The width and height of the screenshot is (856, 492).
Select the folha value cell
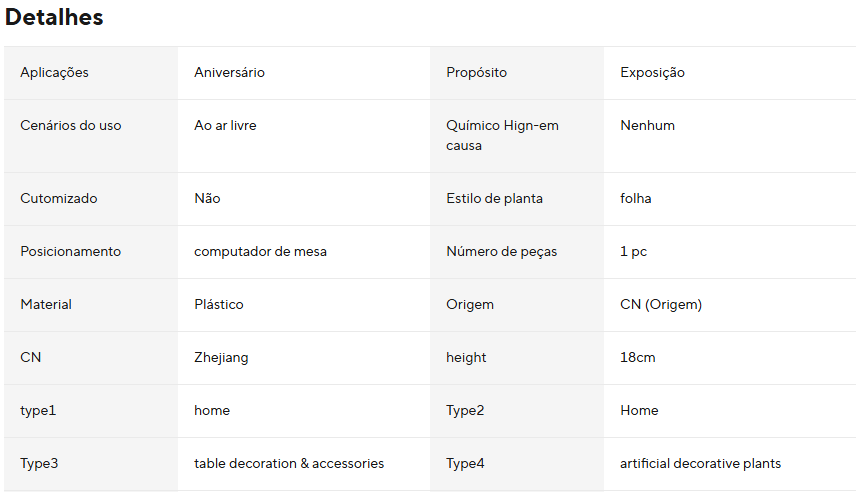729,199
